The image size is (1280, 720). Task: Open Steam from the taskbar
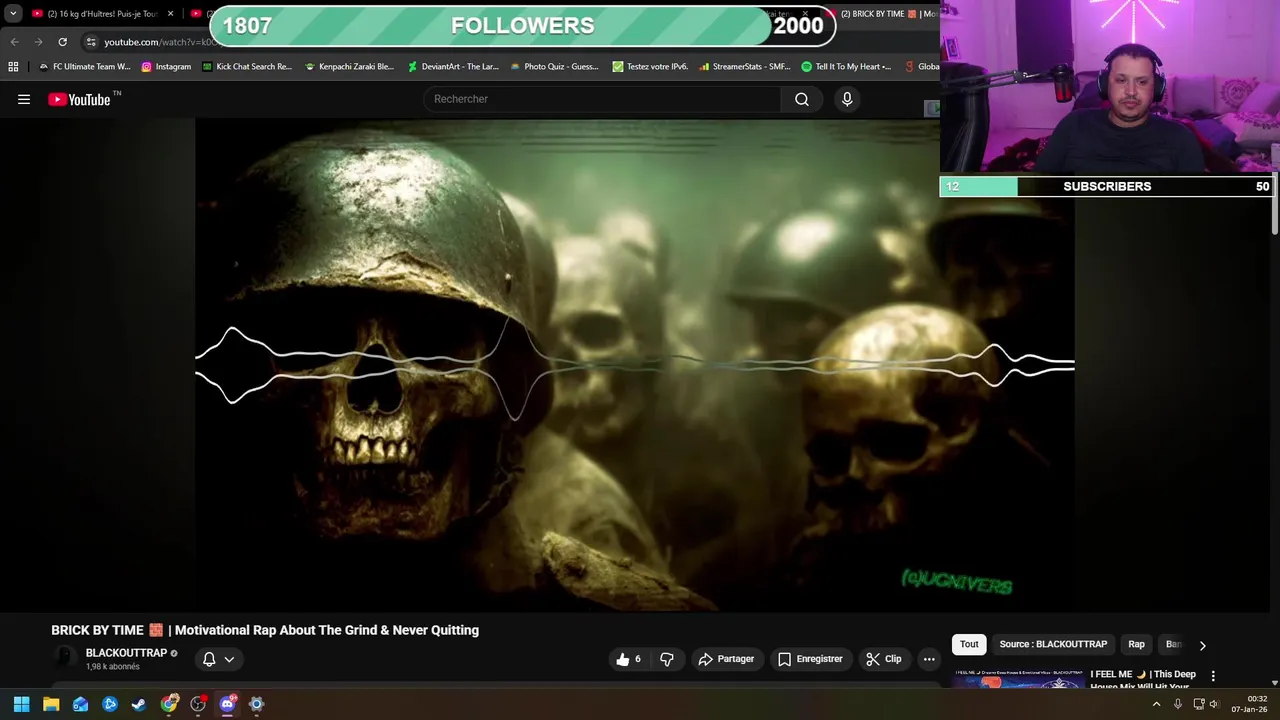(x=139, y=704)
